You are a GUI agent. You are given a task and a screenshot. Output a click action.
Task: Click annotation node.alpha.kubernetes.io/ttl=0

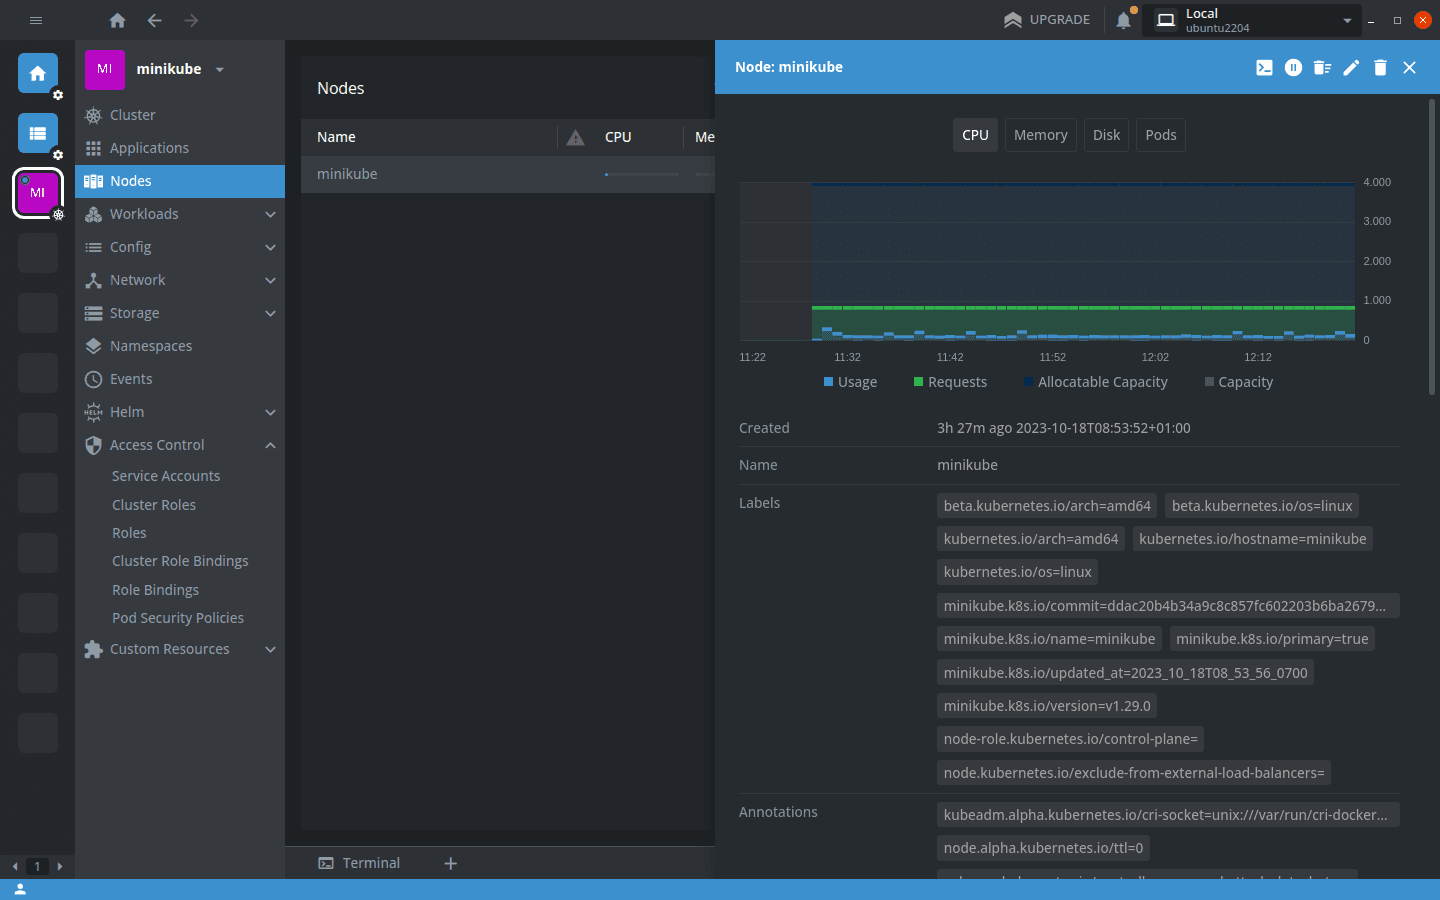pos(1043,848)
